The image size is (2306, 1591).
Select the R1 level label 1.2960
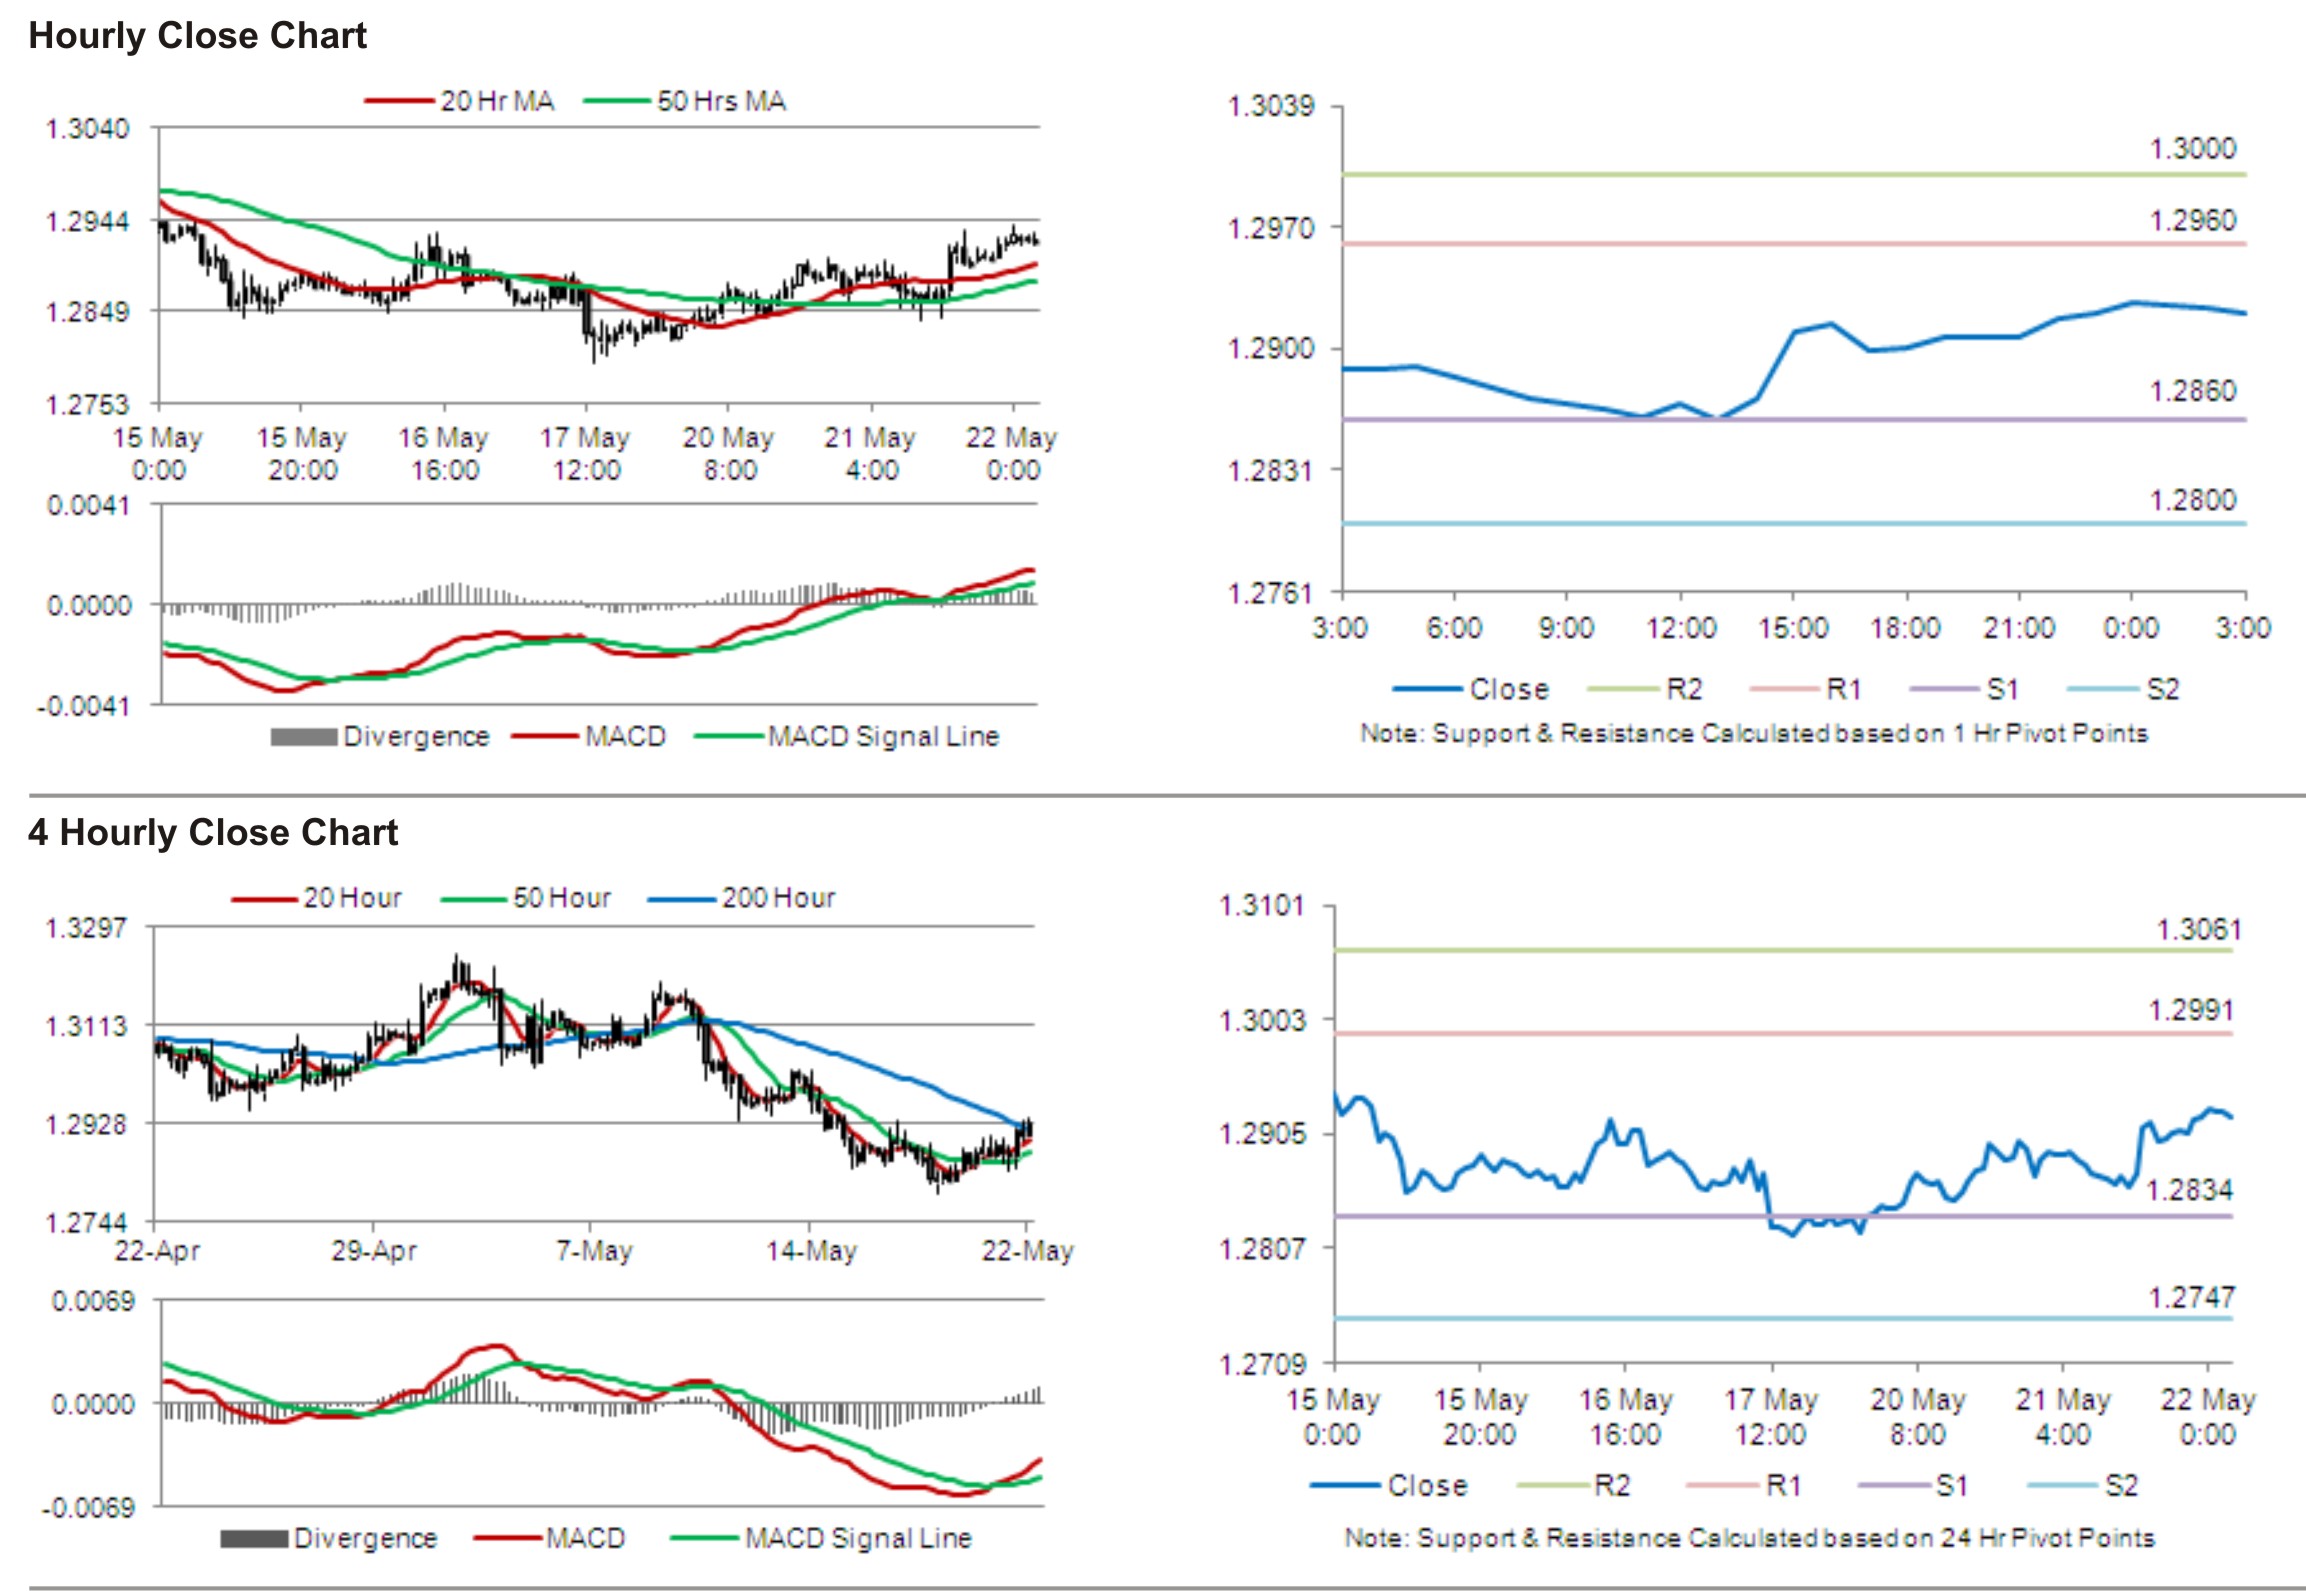(x=2193, y=220)
